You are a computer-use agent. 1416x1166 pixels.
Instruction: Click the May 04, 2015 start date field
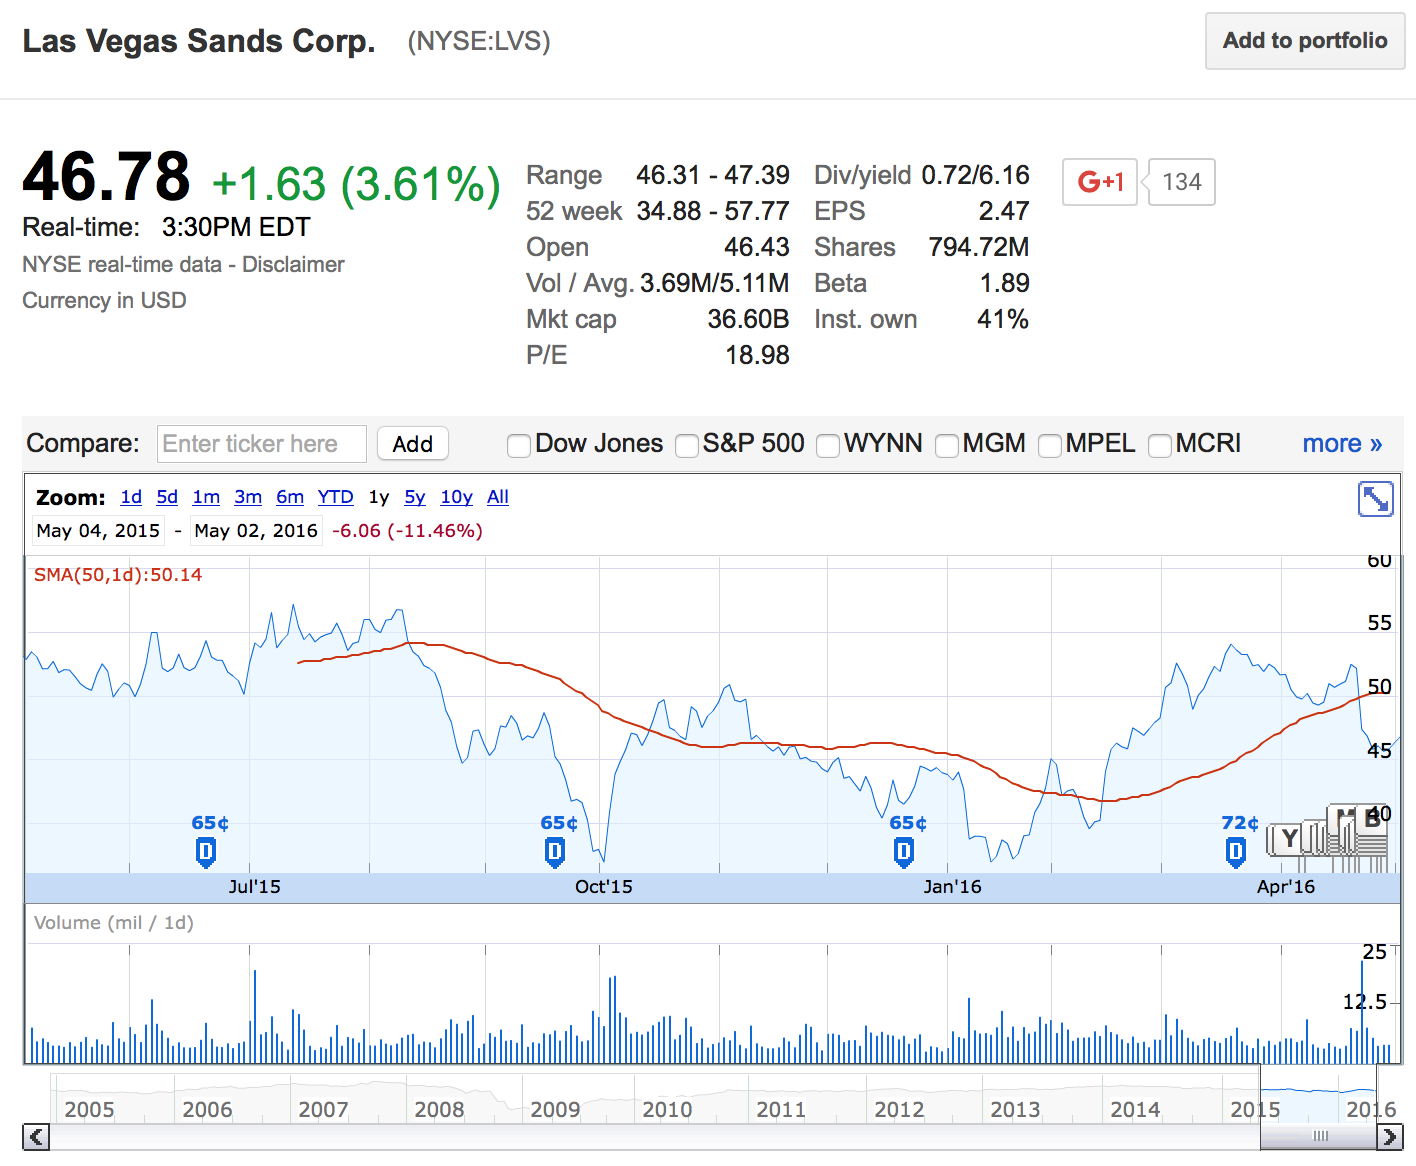click(x=98, y=531)
